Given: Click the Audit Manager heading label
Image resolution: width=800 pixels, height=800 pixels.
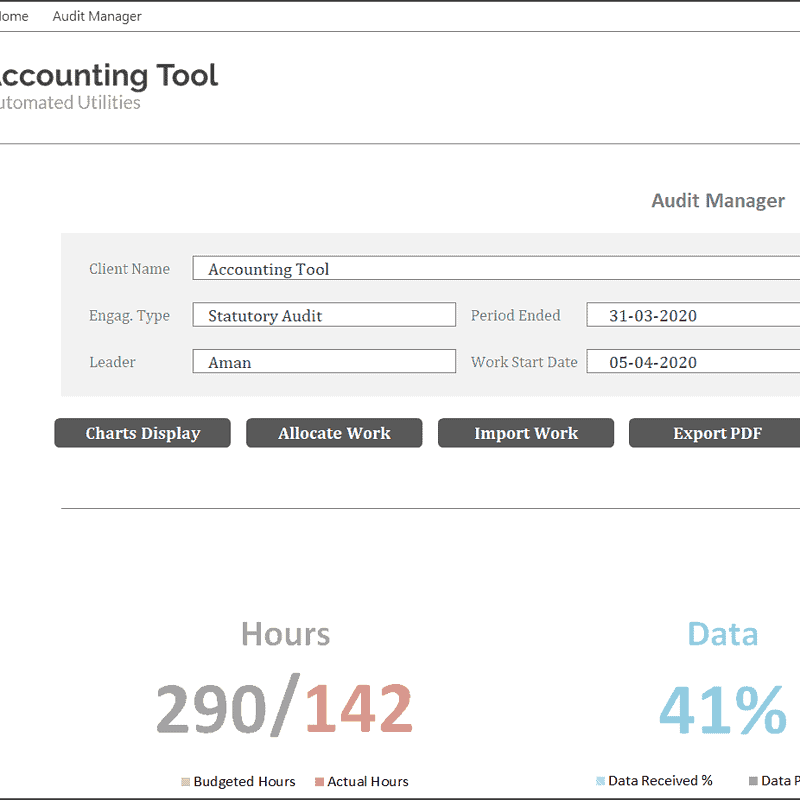Looking at the screenshot, I should [718, 200].
